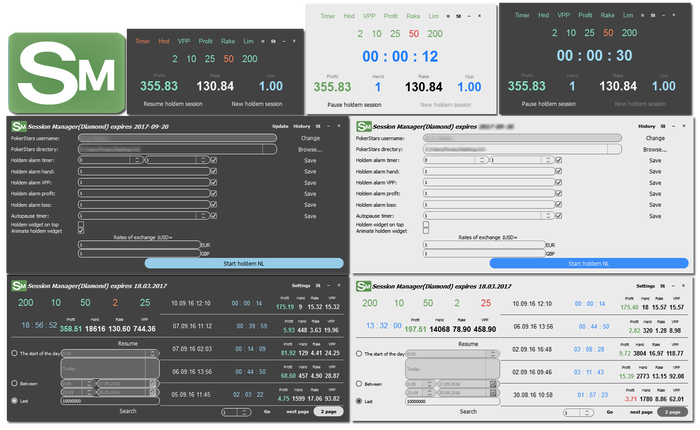Toggle Holdem alarm hand checkbox in dark settings
Image resolution: width=700 pixels, height=430 pixels.
(x=214, y=171)
